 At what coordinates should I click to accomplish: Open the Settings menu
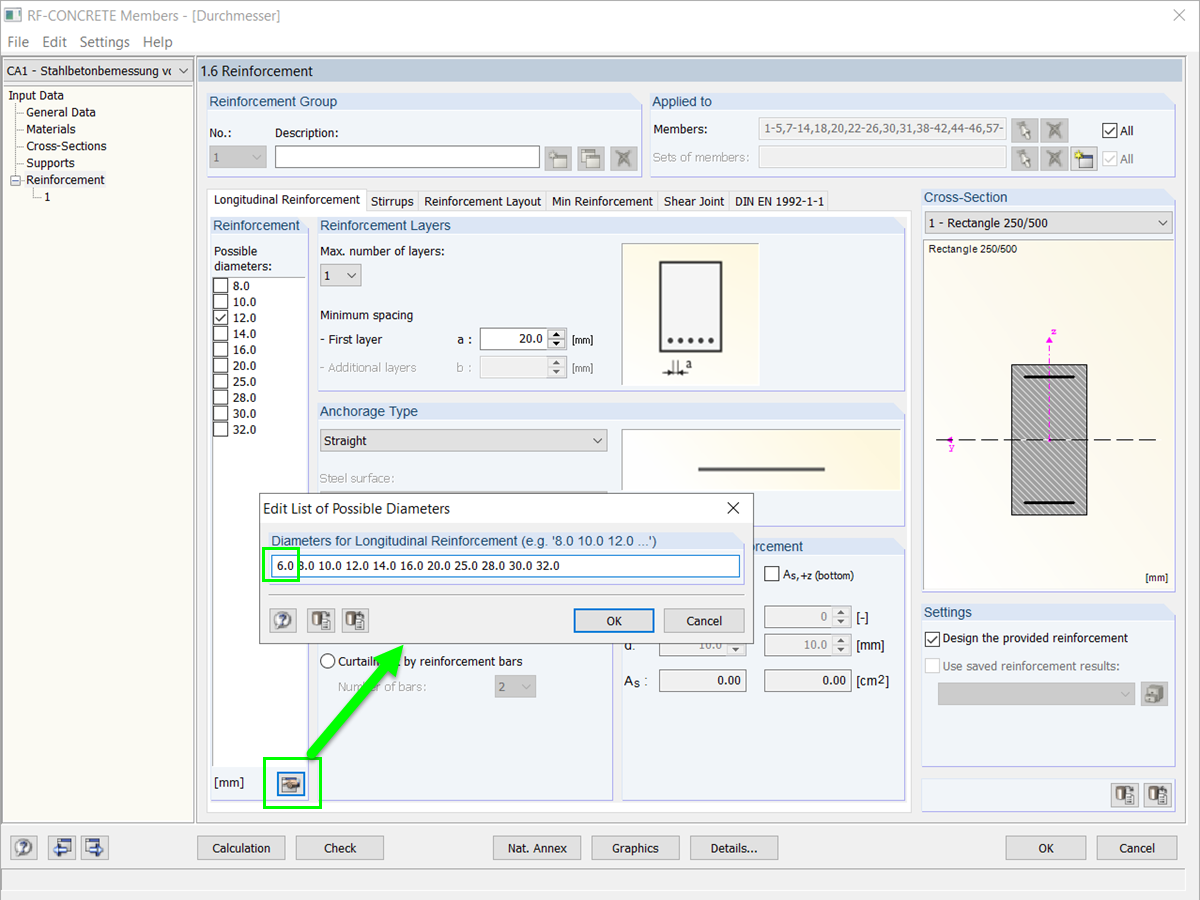pyautogui.click(x=105, y=42)
